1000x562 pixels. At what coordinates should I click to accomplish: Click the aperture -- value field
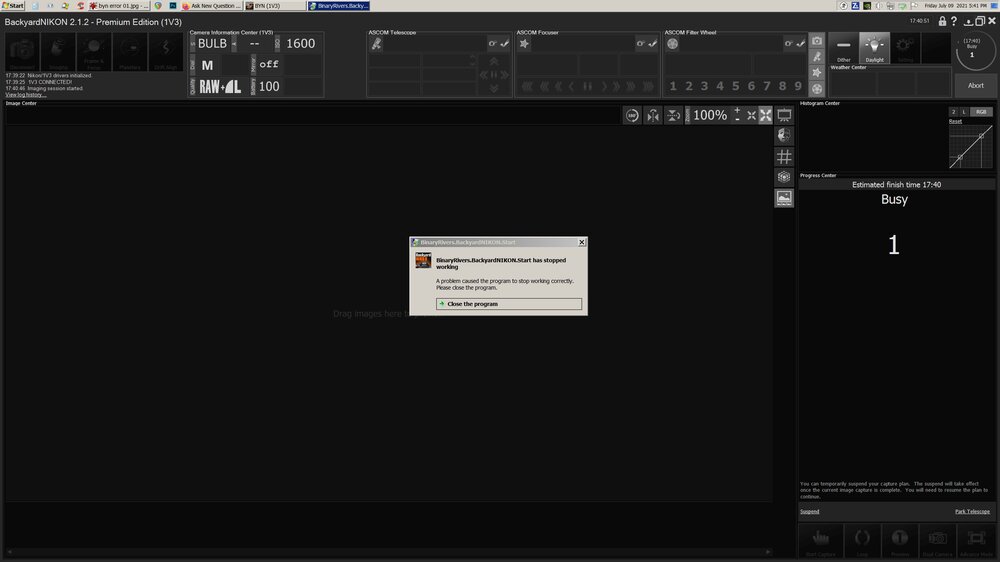pyautogui.click(x=254, y=43)
